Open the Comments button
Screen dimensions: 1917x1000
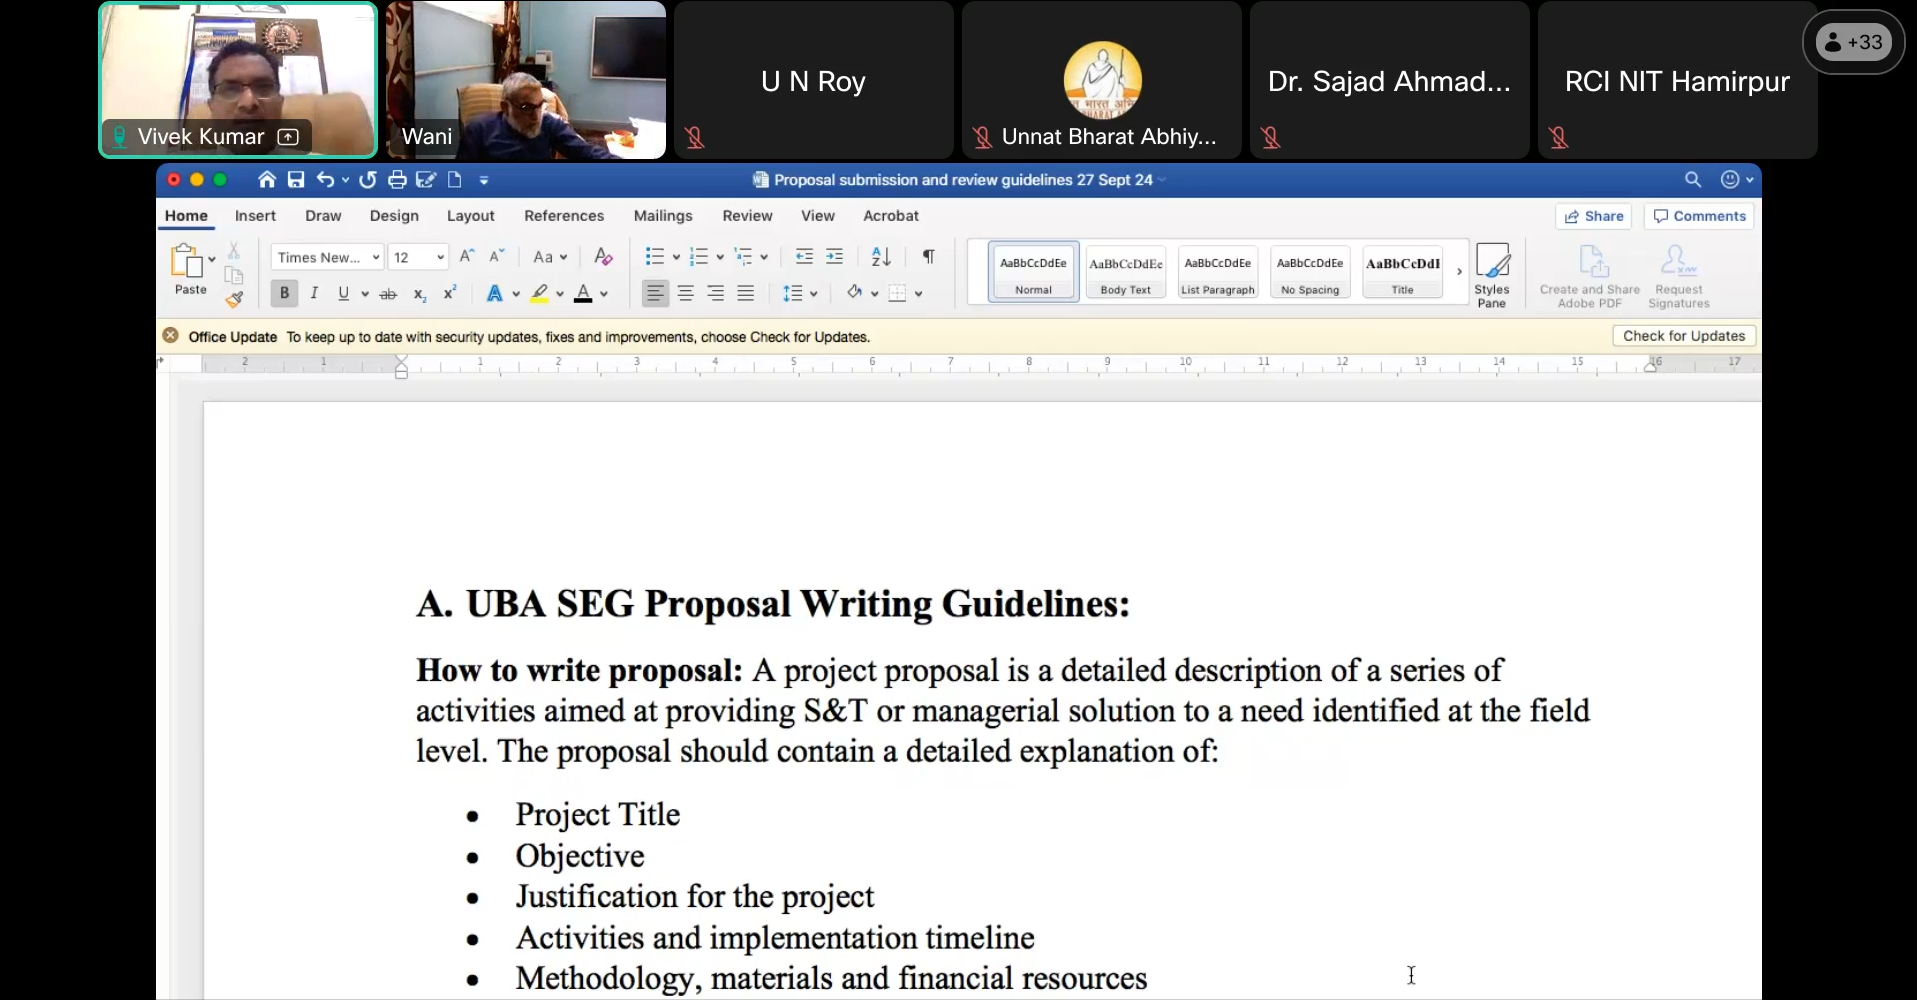coord(1699,216)
